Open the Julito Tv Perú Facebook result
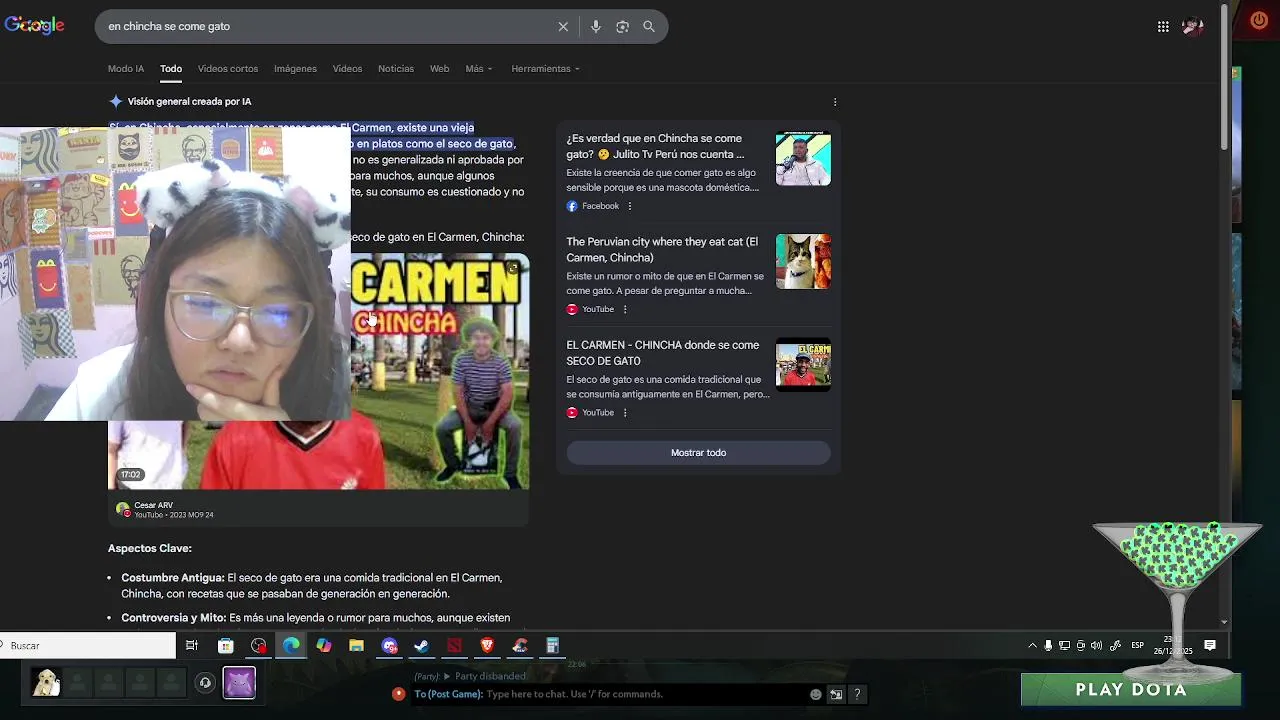Viewport: 1280px width, 720px height. click(x=655, y=147)
